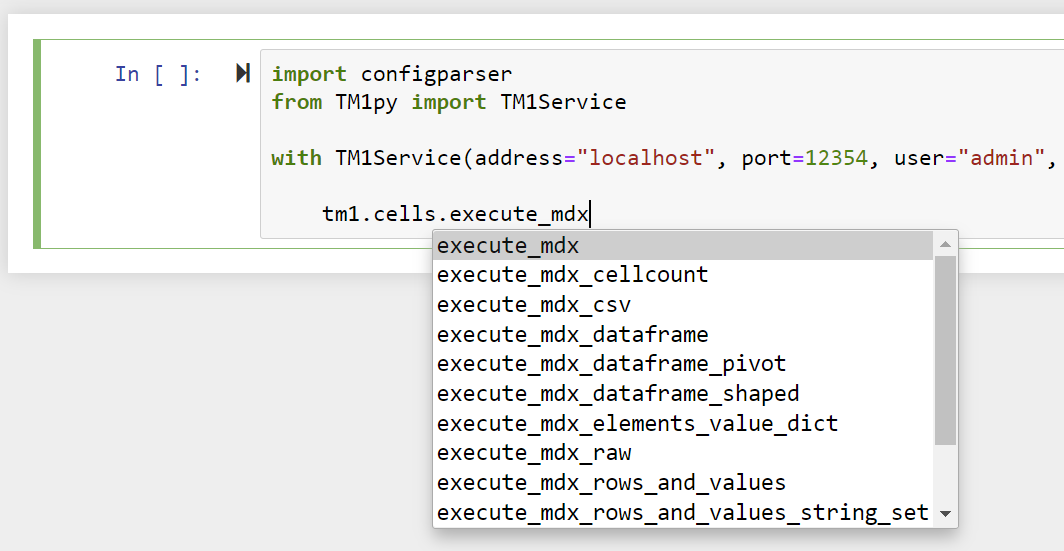Click the run cell icon beside the prompt
This screenshot has height=551, width=1064.
tap(243, 73)
